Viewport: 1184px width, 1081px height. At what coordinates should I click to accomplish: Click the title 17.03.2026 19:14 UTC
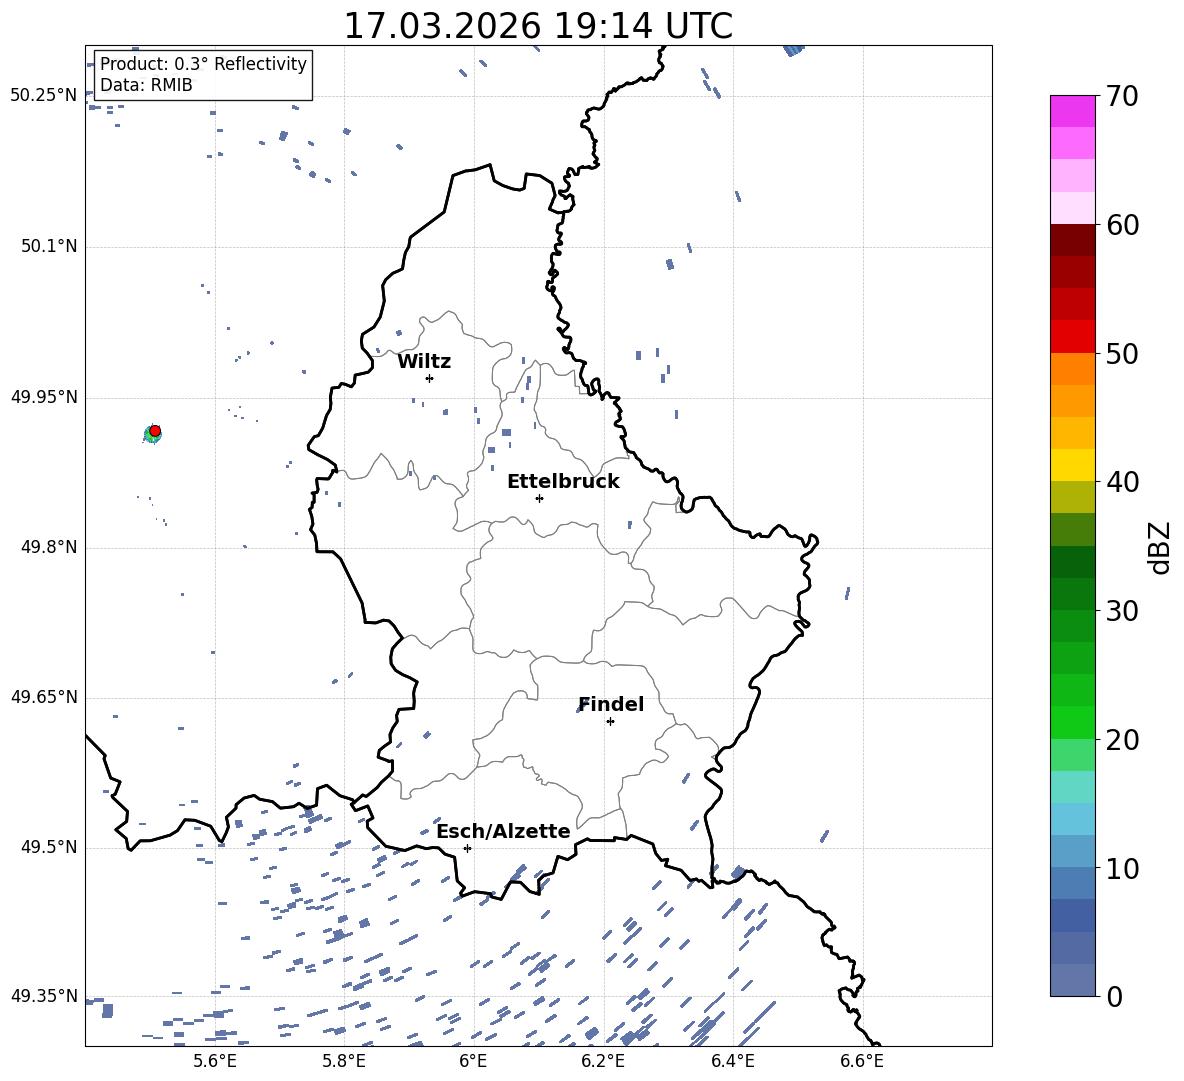click(538, 26)
